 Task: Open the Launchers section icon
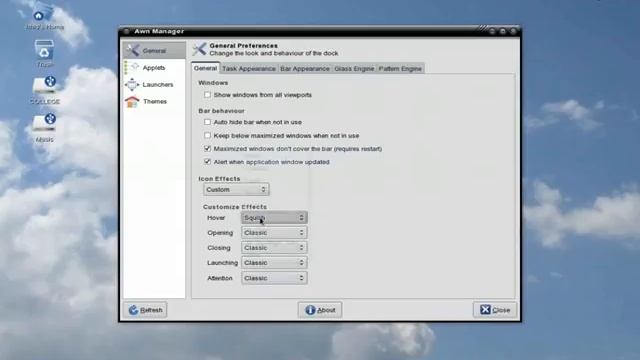point(132,84)
